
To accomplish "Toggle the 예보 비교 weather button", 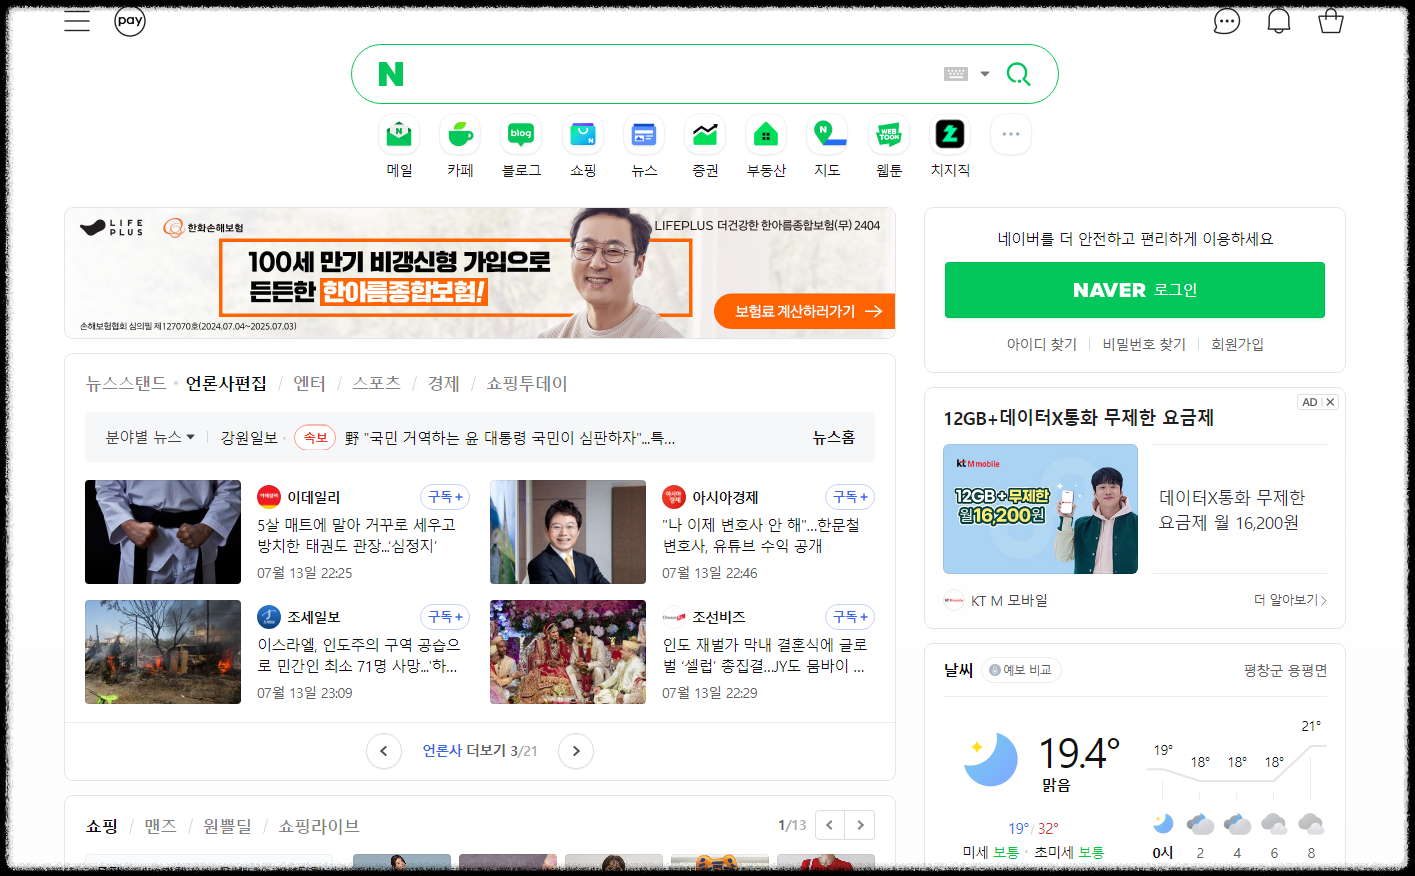I will pyautogui.click(x=1021, y=670).
